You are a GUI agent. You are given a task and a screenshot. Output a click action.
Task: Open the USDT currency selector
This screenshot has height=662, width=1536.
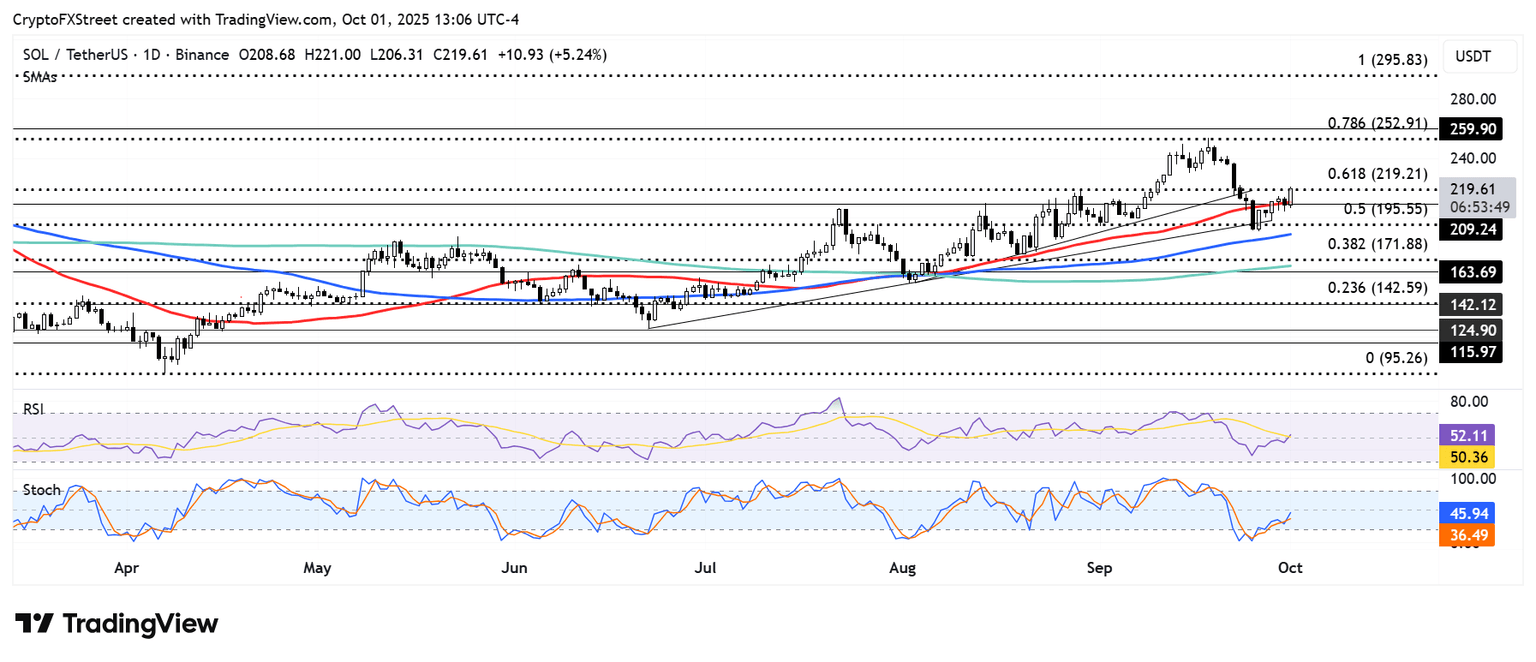1474,57
